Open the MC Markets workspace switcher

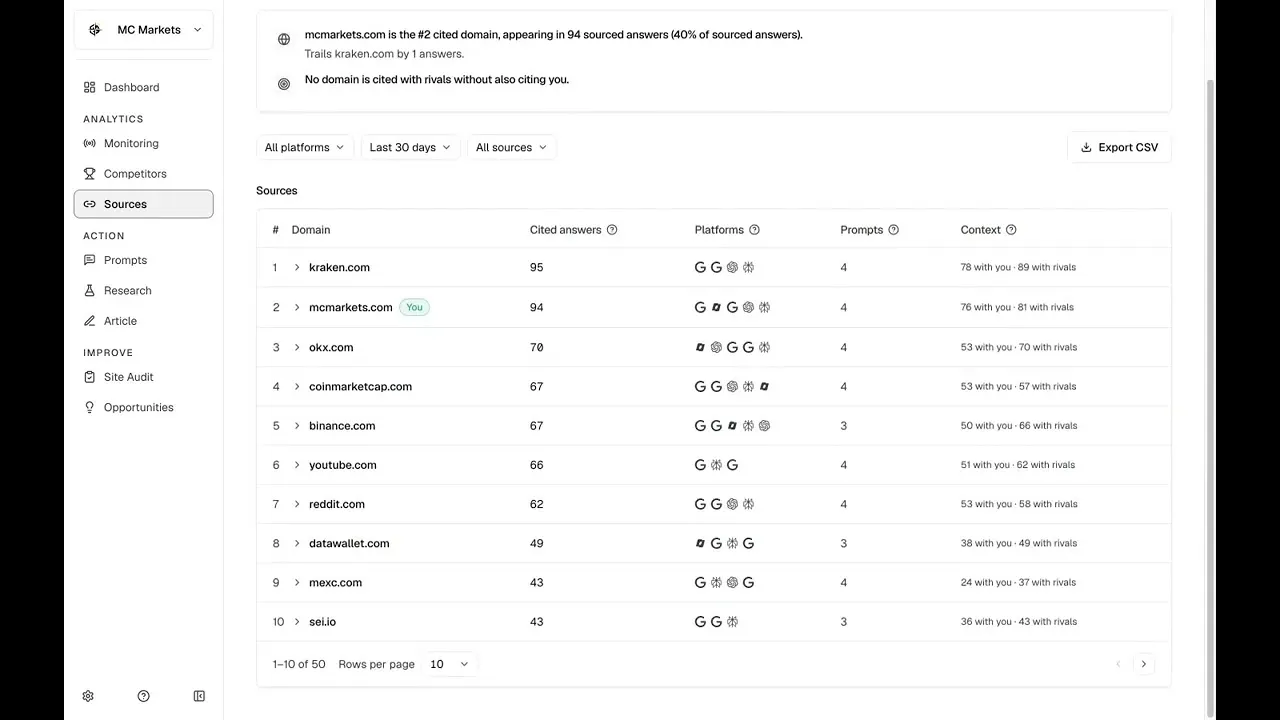click(144, 30)
